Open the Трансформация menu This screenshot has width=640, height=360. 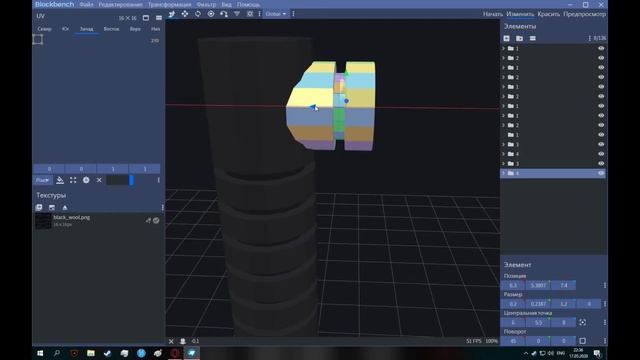tap(169, 4)
